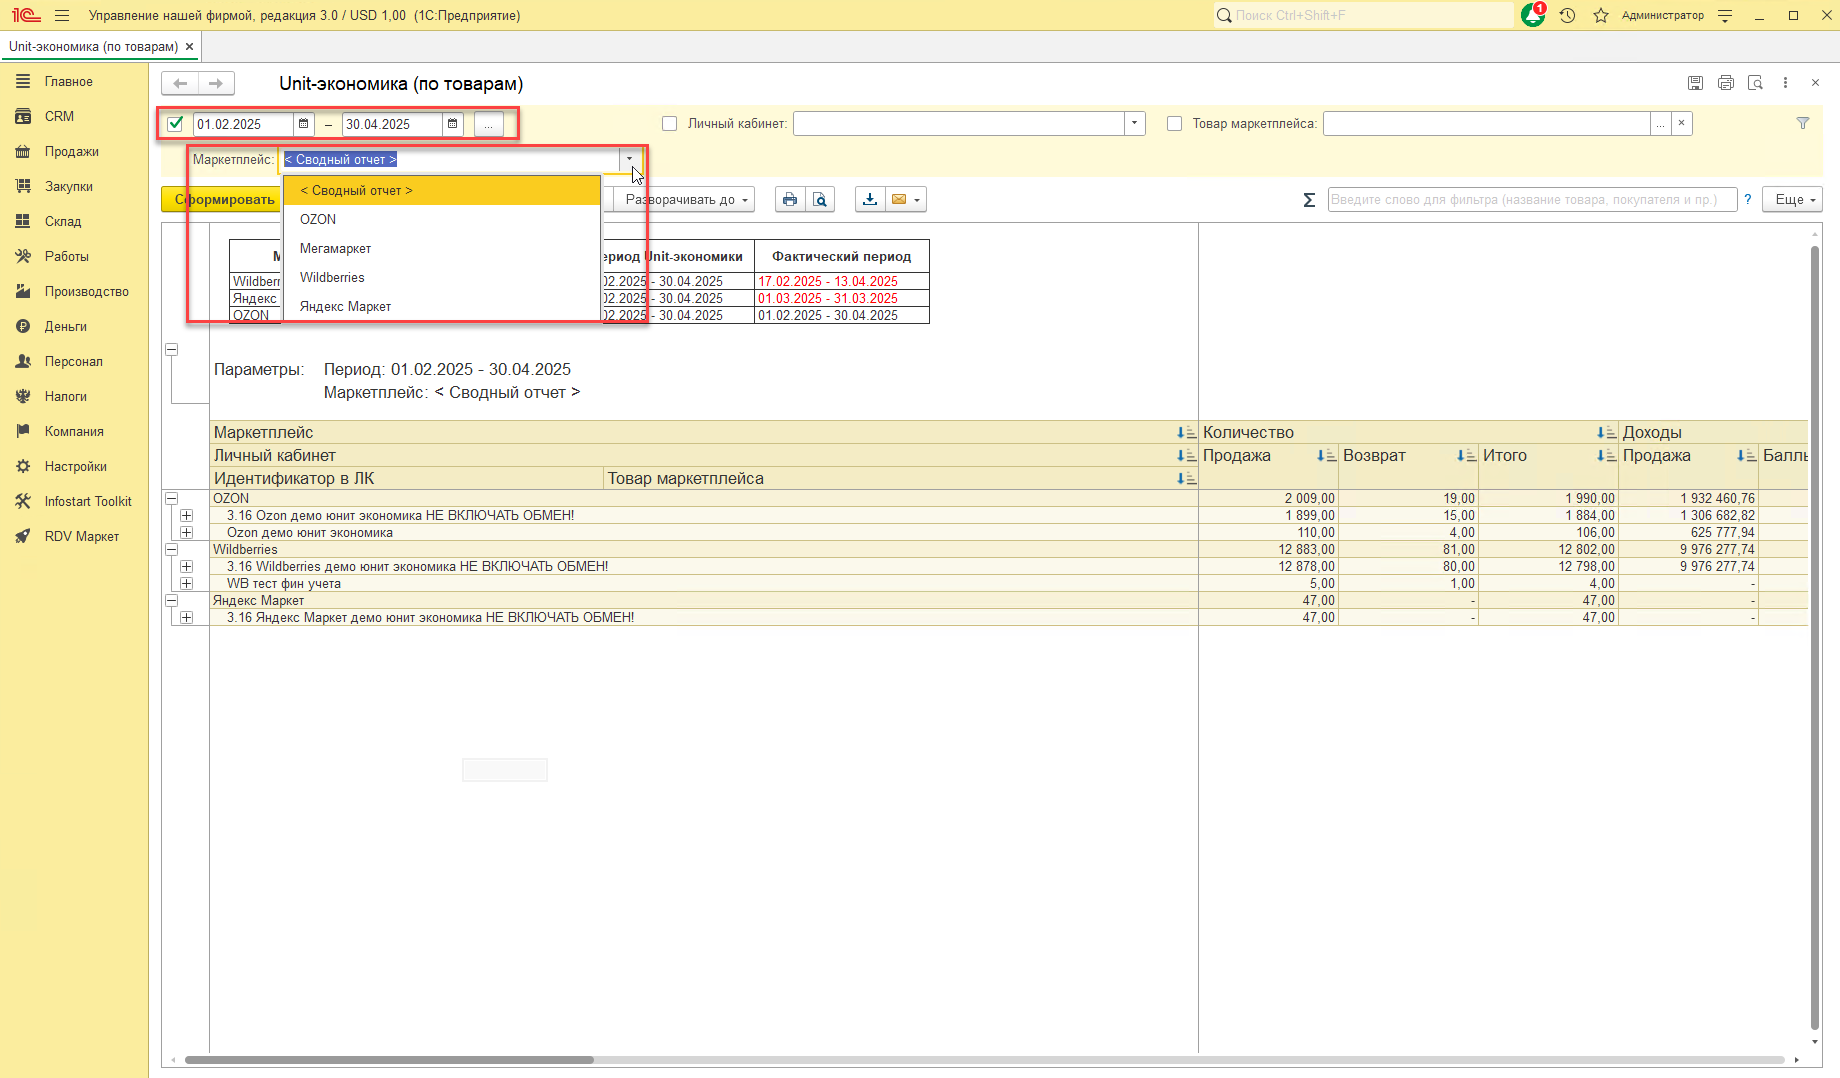1840x1078 pixels.
Task: Save report with the diskette icon
Action: (1695, 83)
